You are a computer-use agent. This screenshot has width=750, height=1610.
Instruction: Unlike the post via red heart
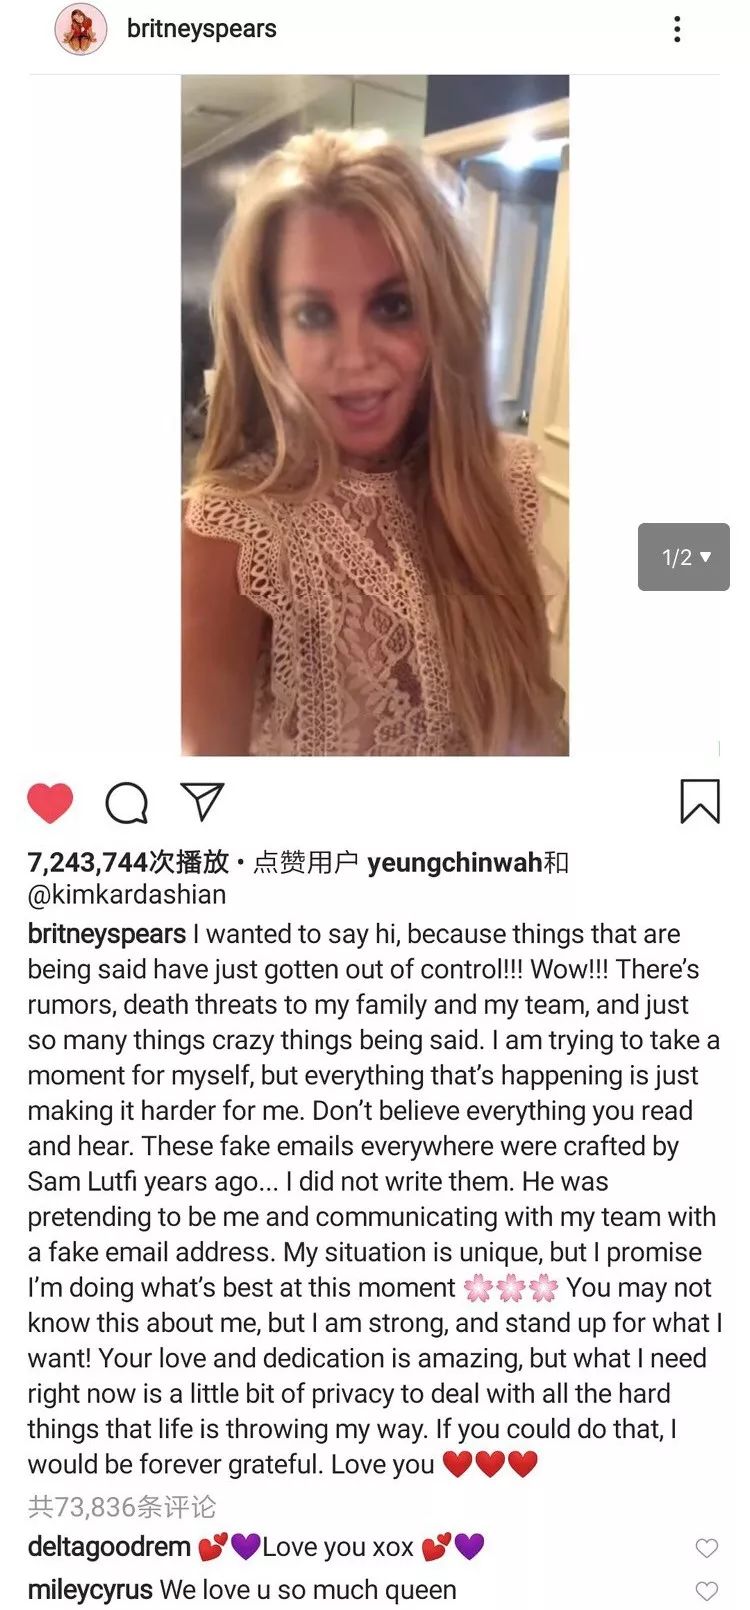50,802
